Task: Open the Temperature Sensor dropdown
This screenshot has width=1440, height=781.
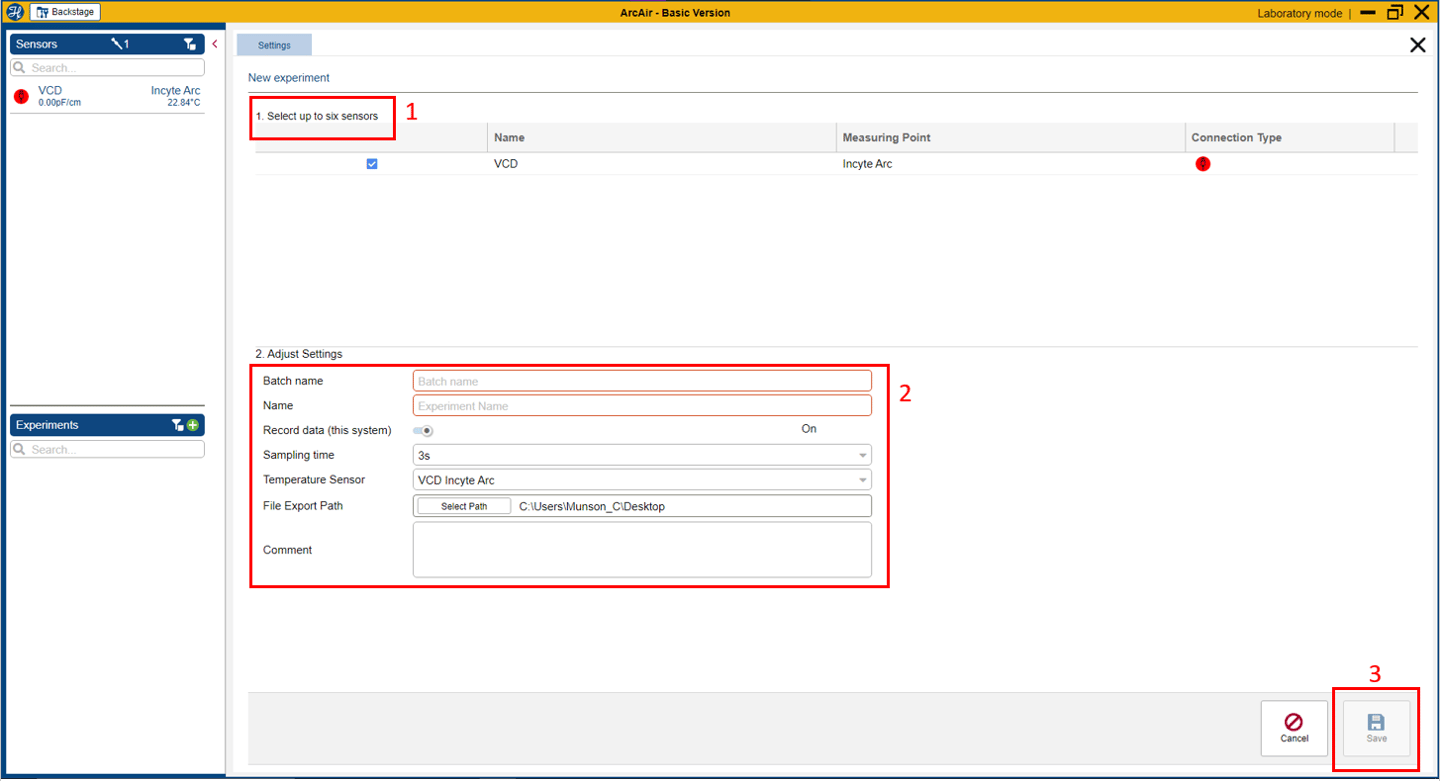Action: click(642, 480)
